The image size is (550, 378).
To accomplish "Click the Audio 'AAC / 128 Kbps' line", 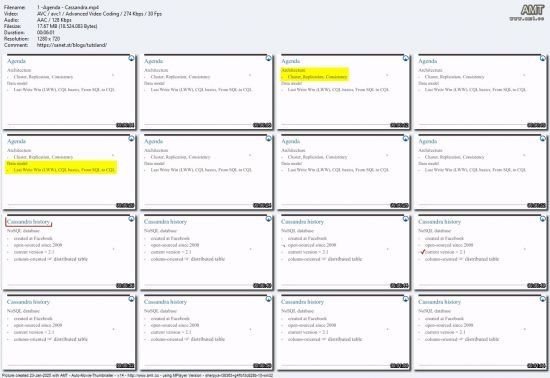I will [x=54, y=20].
